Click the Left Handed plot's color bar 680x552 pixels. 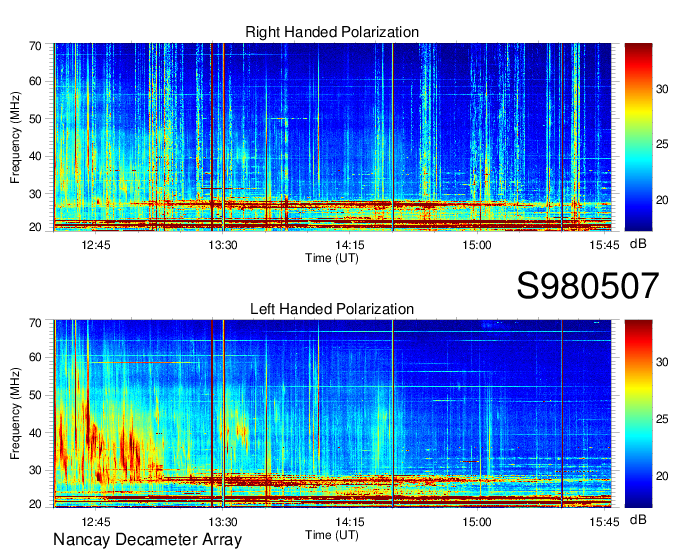point(638,414)
